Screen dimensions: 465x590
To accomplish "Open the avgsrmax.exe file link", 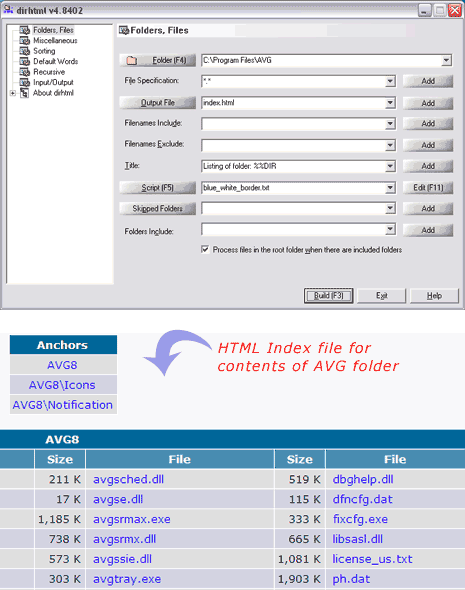I will pyautogui.click(x=132, y=519).
